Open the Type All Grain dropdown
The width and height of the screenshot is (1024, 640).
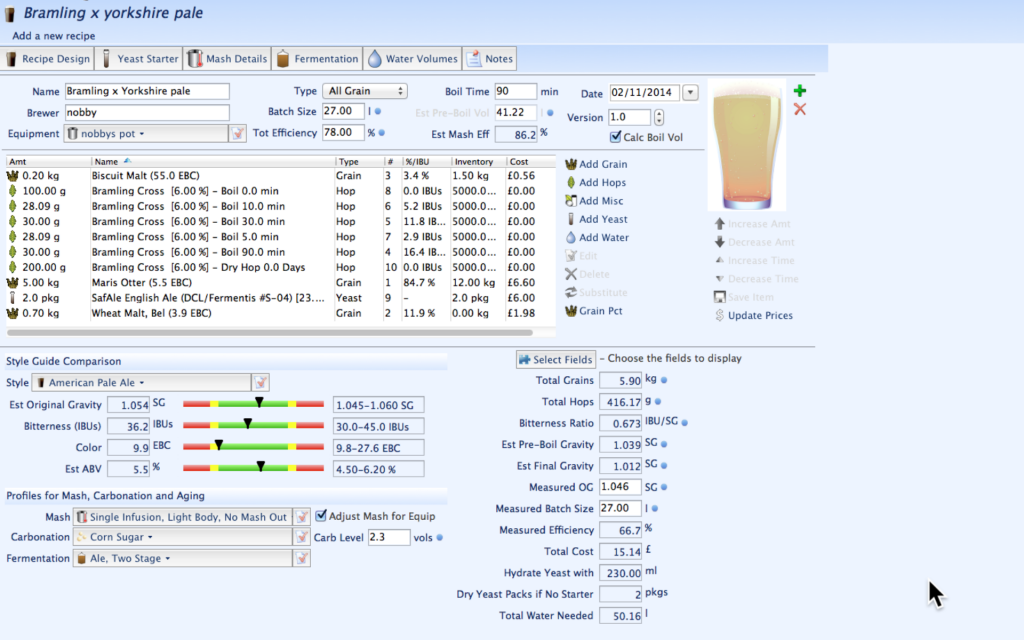click(364, 91)
